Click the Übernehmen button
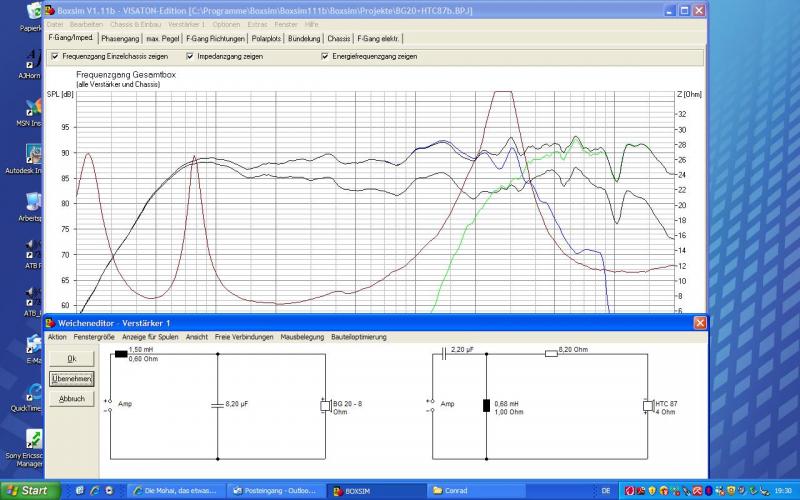 [72, 379]
